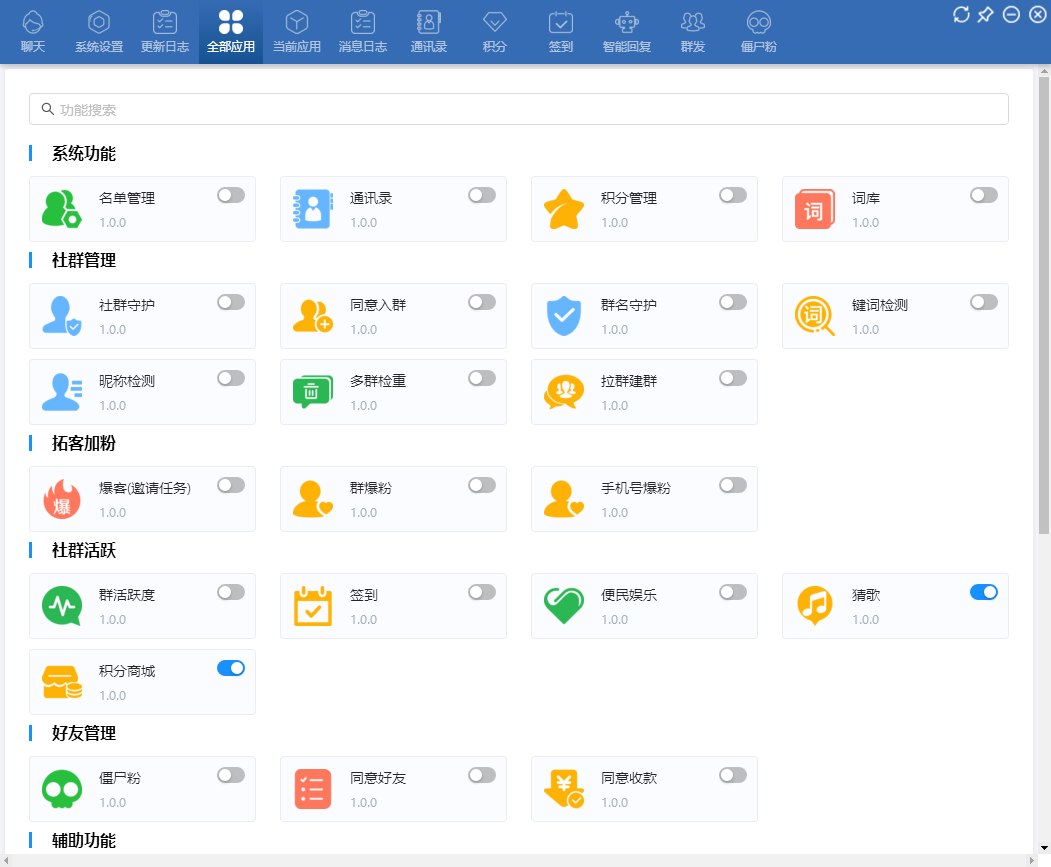
Task: Enable the 社群守护 toggle
Action: coord(230,302)
